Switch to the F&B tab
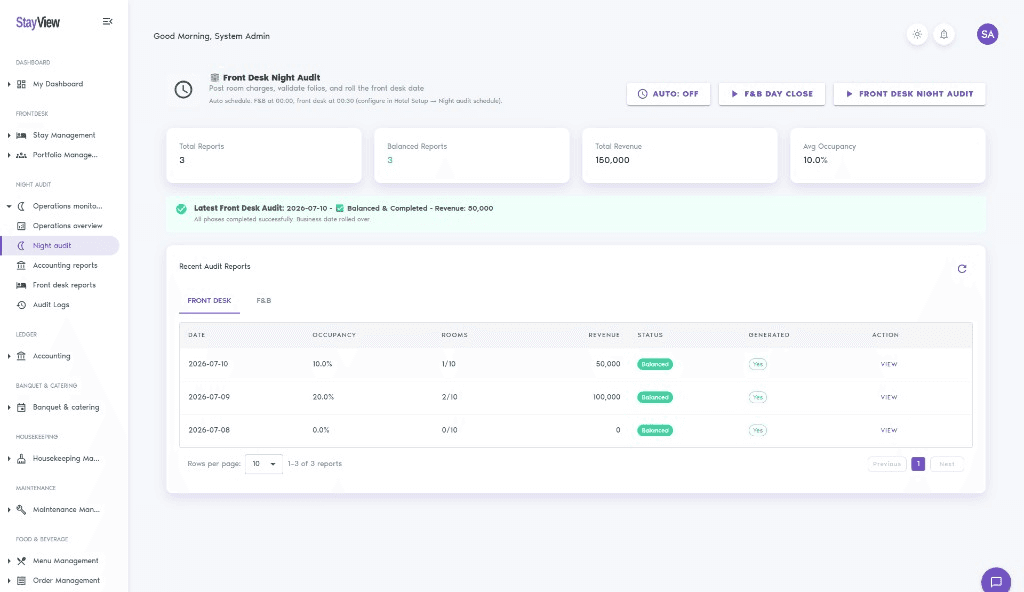 264,301
